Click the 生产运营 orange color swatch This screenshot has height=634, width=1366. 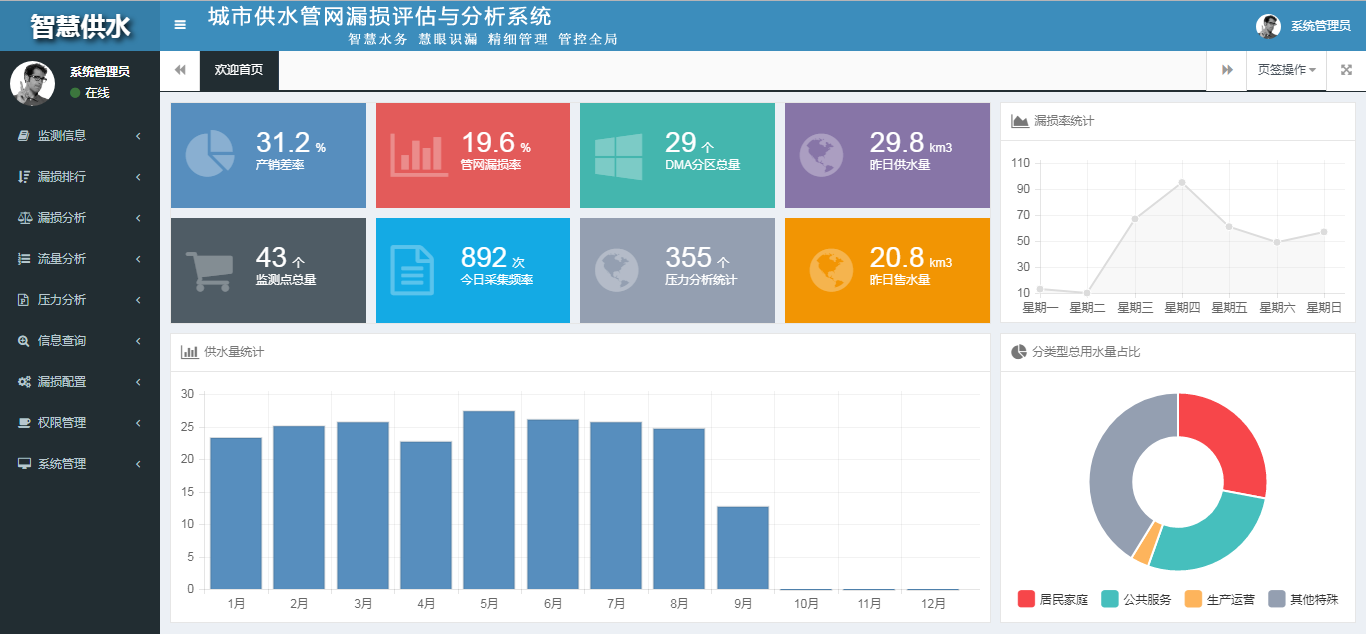coord(1193,599)
